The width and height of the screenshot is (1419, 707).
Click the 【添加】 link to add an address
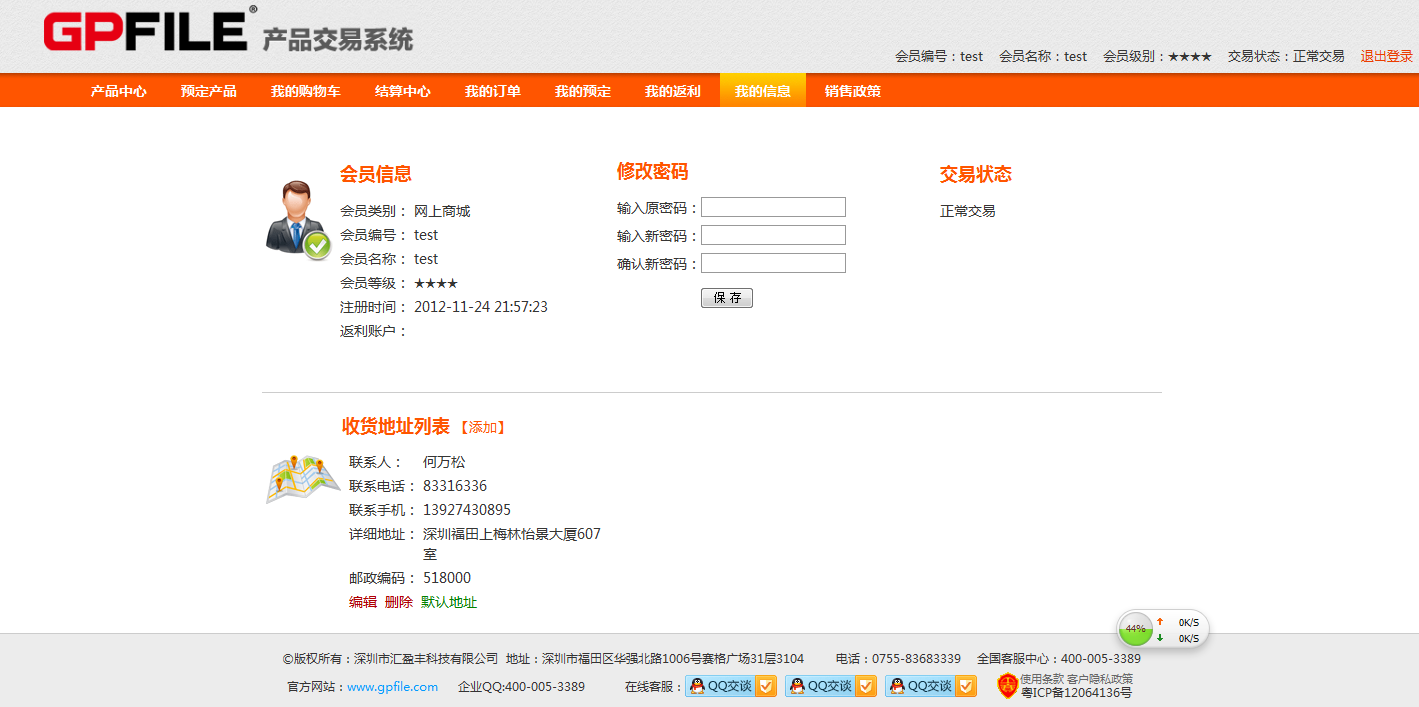coord(483,427)
